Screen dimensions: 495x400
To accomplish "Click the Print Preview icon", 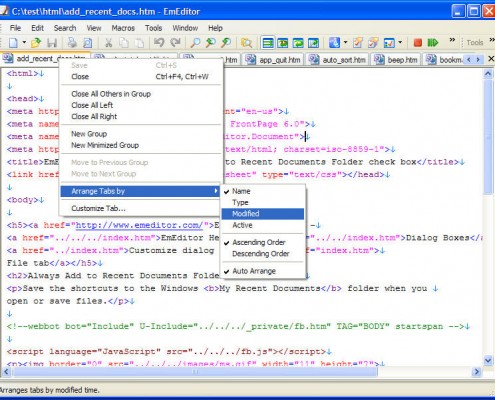I will click(88, 43).
